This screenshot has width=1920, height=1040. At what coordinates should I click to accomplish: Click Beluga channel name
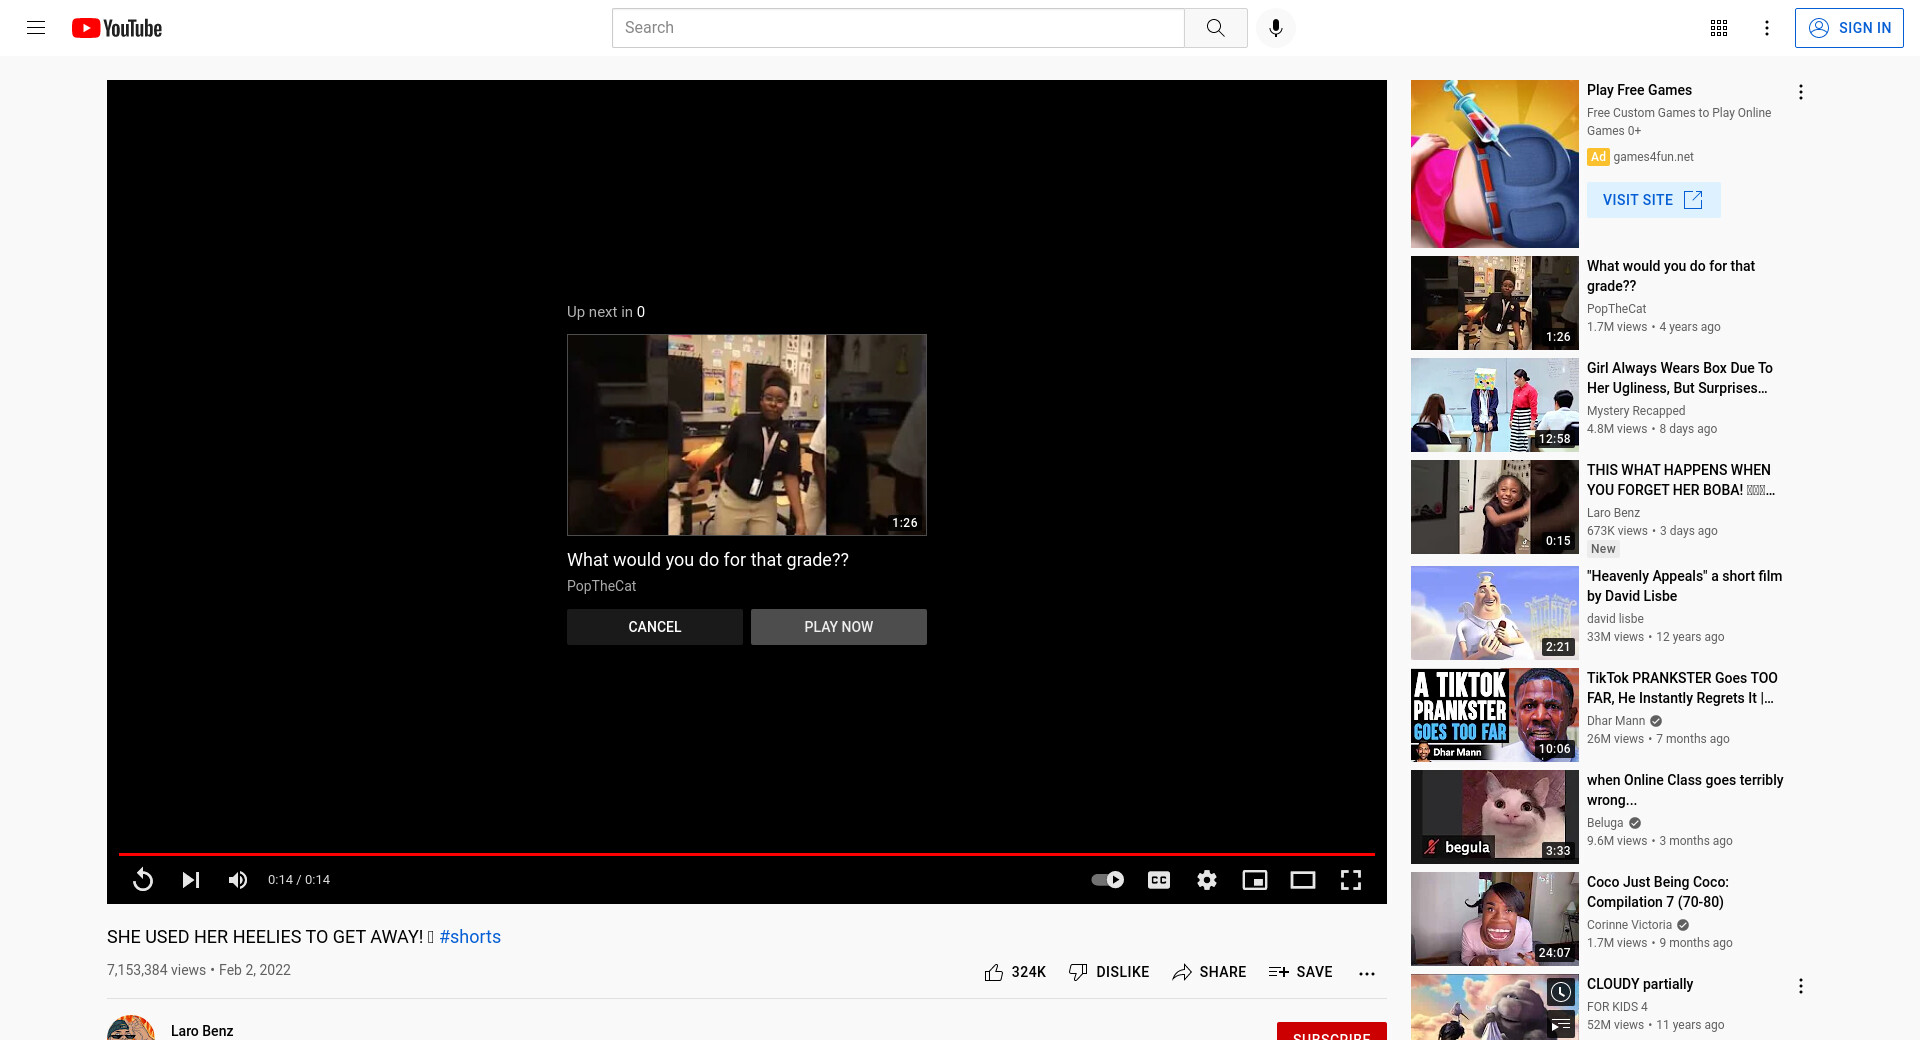[x=1605, y=823]
